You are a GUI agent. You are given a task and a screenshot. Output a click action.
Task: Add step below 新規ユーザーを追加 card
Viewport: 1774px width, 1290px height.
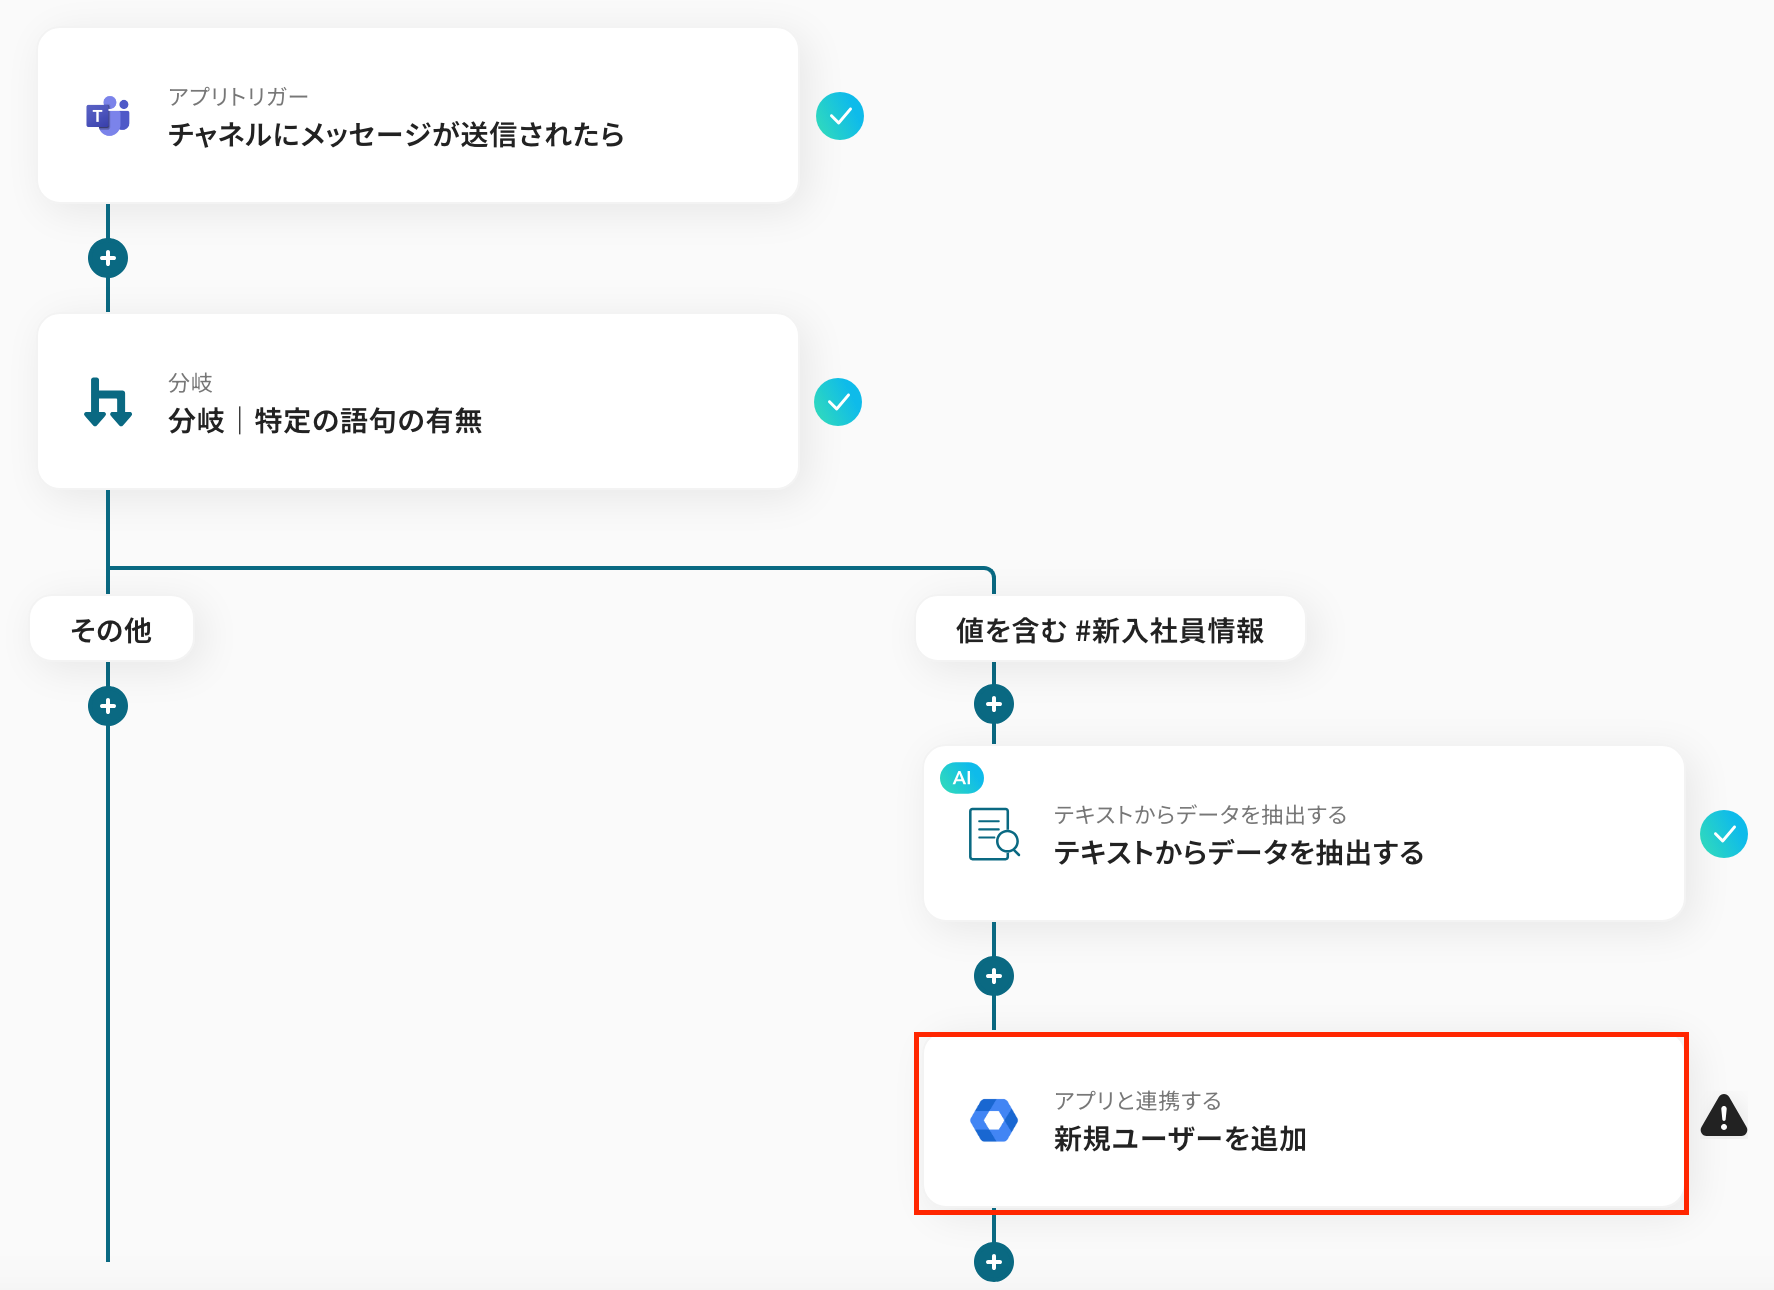(994, 1262)
